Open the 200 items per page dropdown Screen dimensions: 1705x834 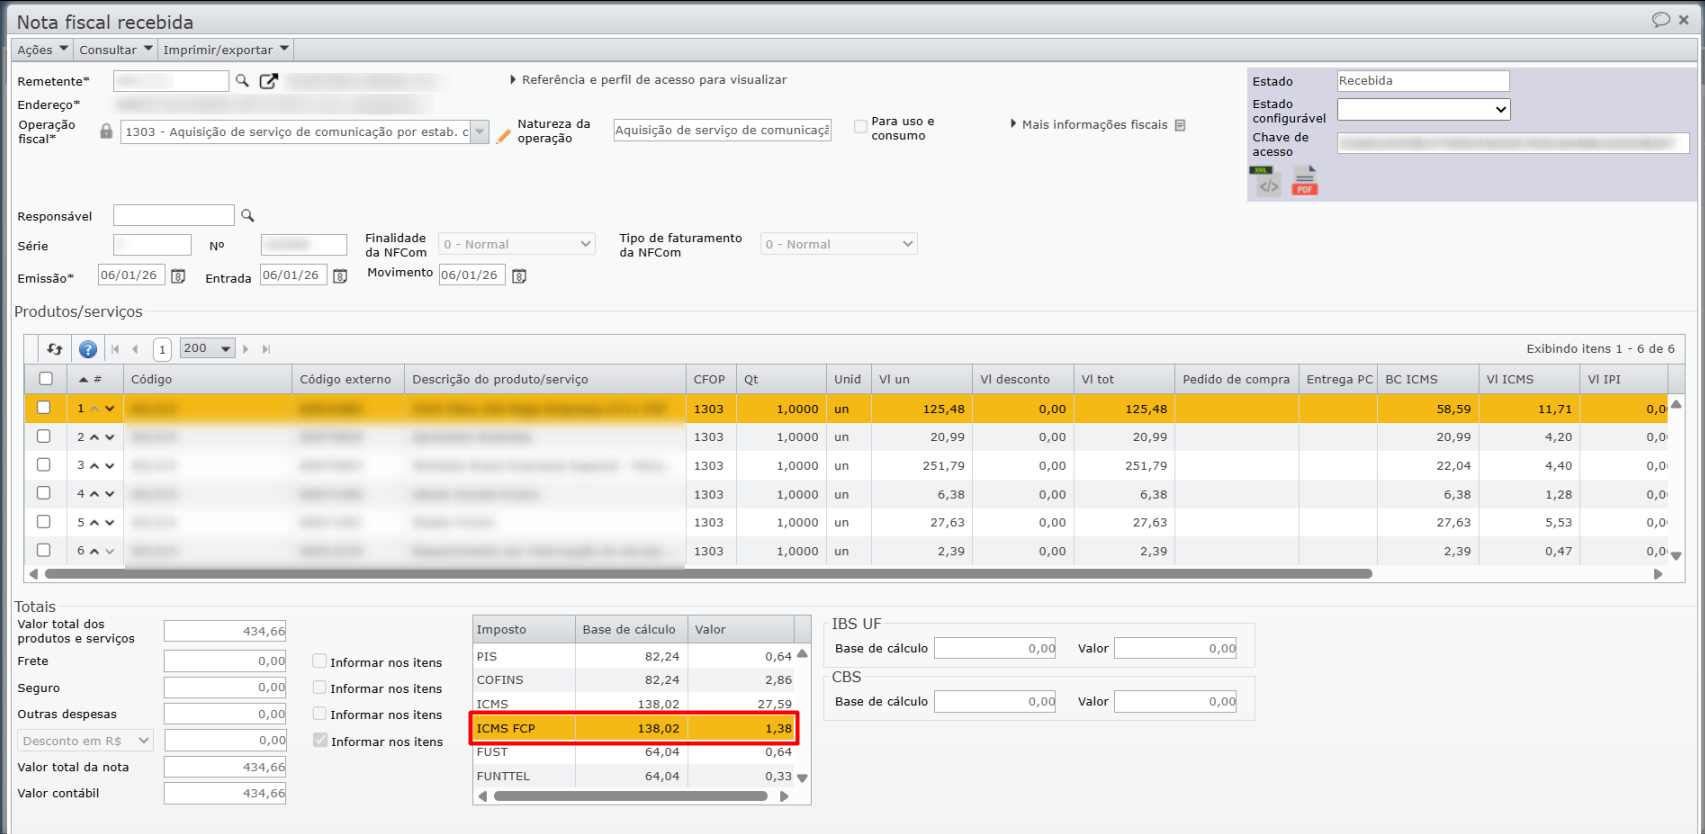207,349
